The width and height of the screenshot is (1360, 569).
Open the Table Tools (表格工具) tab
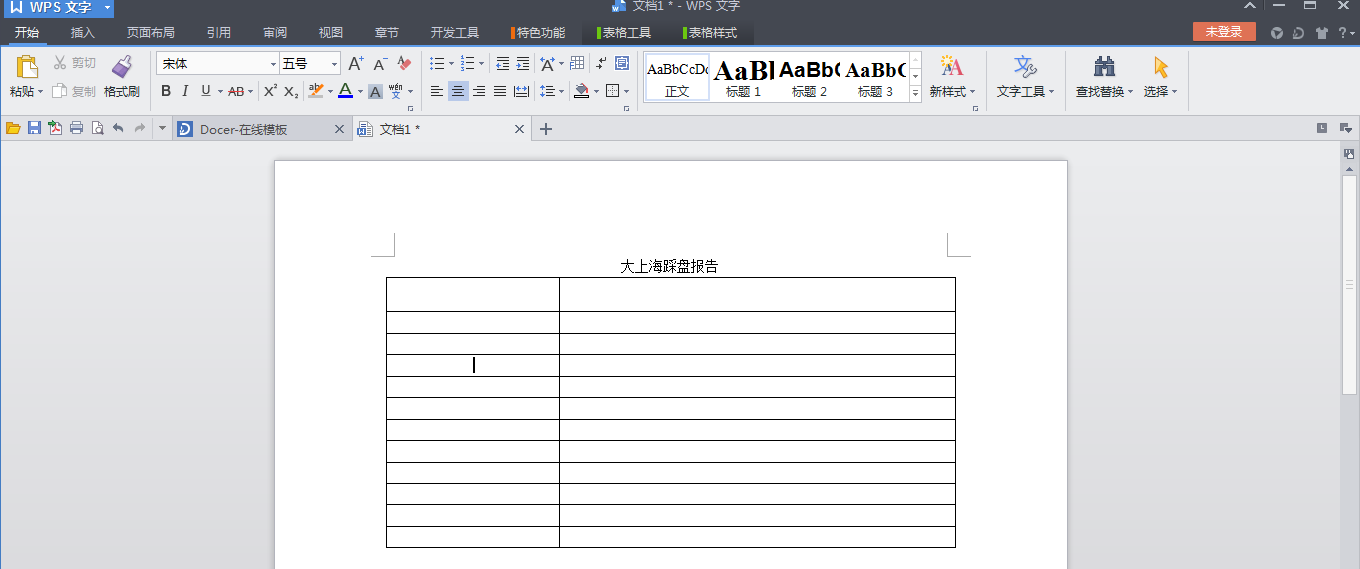(x=624, y=33)
